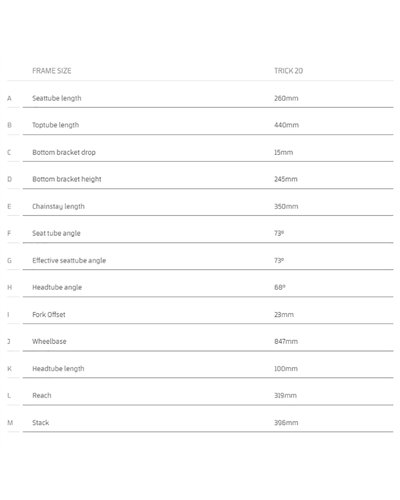Select the Wheelbase row label
400x500 pixels.
point(49,341)
